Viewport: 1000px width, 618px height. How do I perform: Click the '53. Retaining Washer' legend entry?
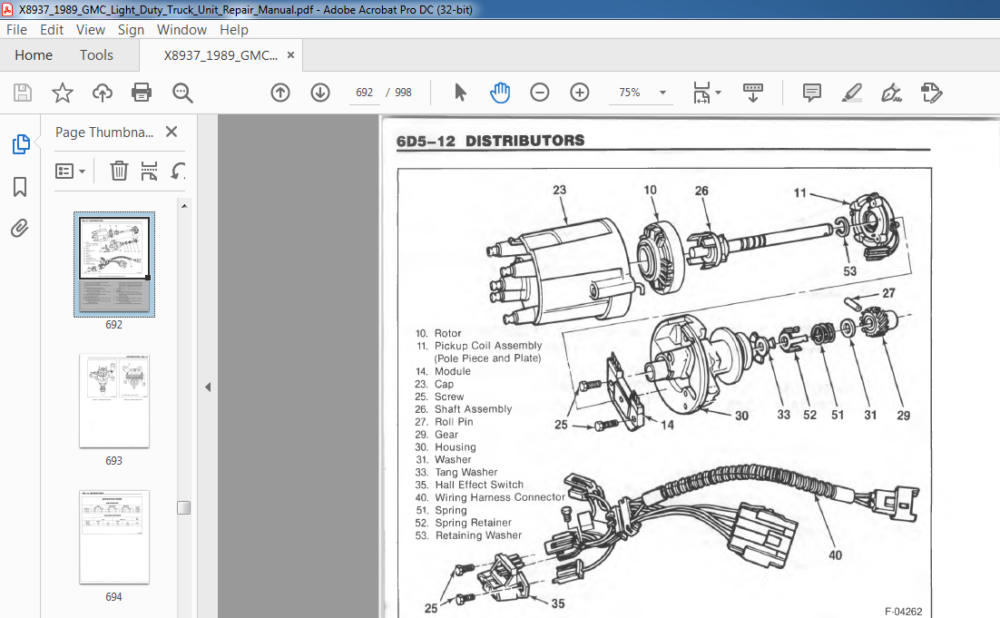468,535
